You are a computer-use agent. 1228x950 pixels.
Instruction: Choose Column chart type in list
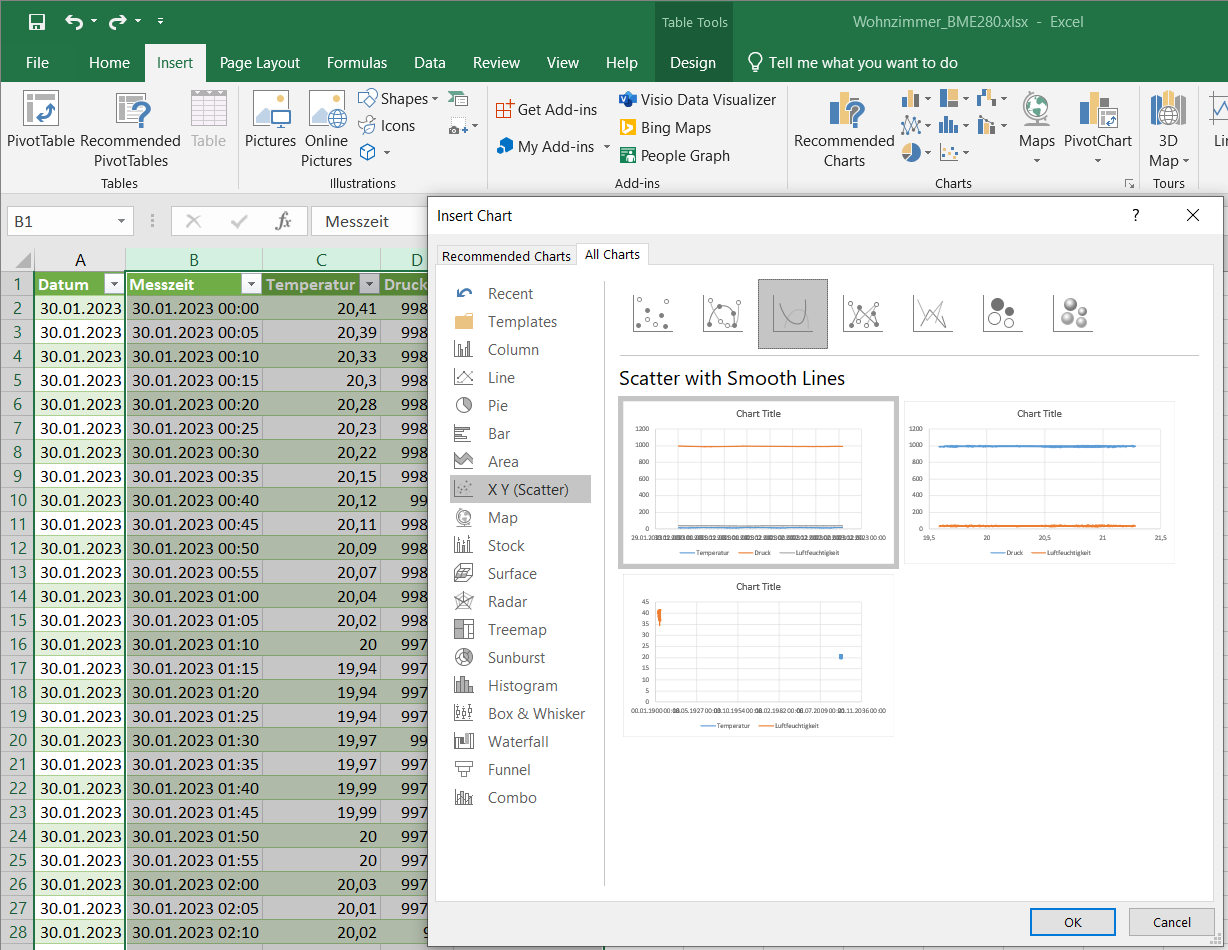point(520,349)
